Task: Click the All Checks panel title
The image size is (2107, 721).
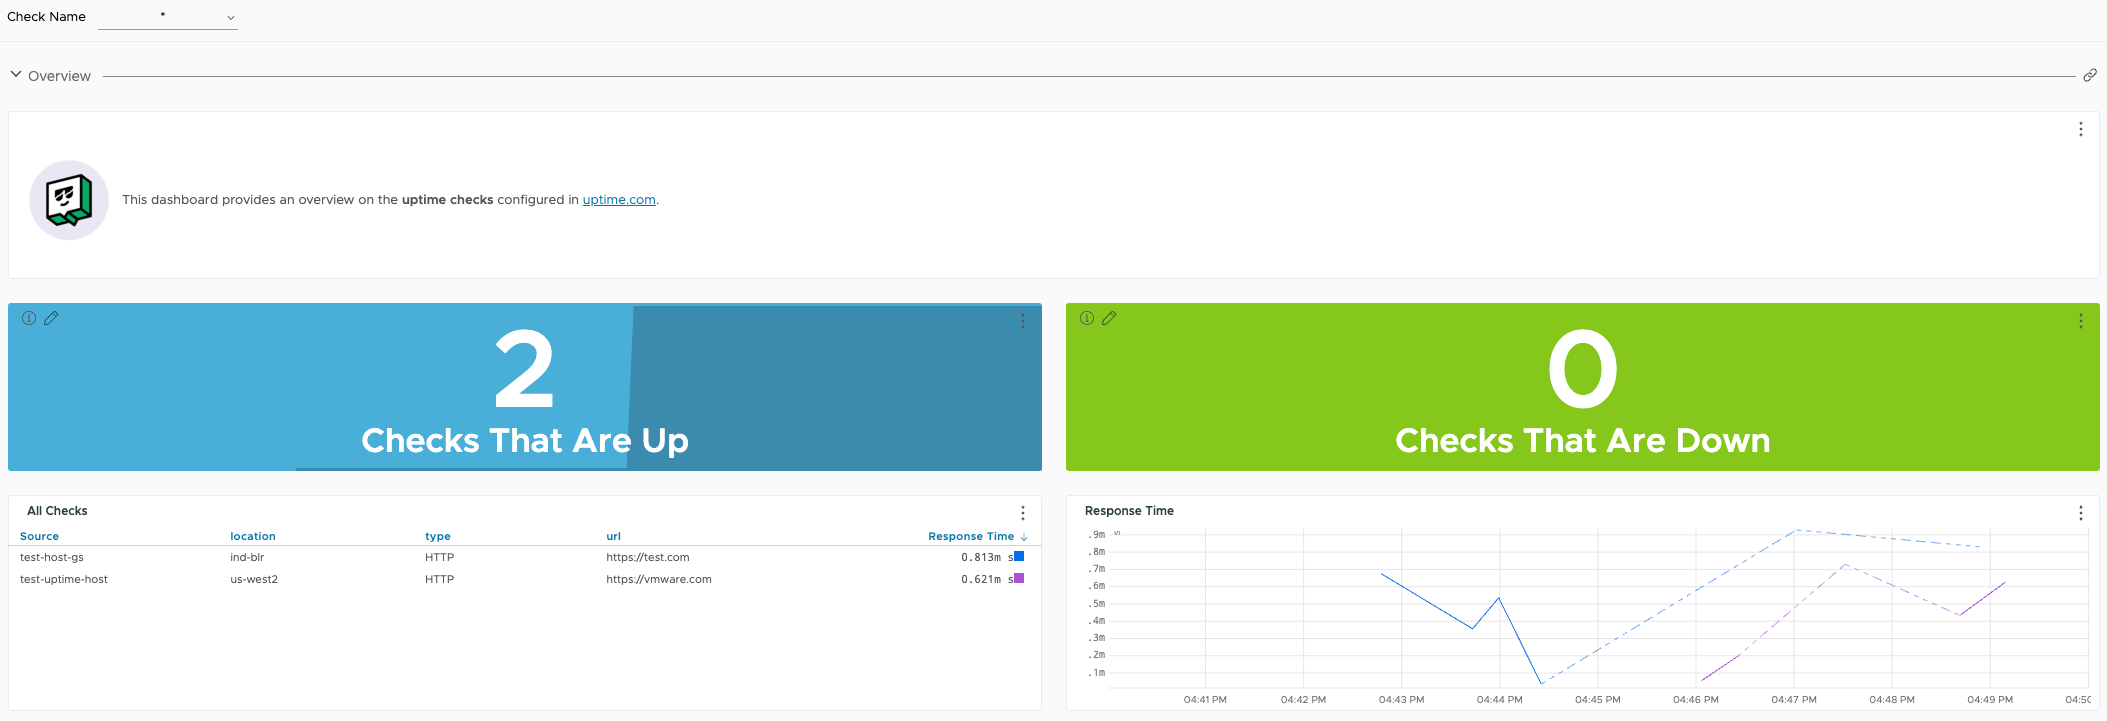Action: (x=57, y=511)
